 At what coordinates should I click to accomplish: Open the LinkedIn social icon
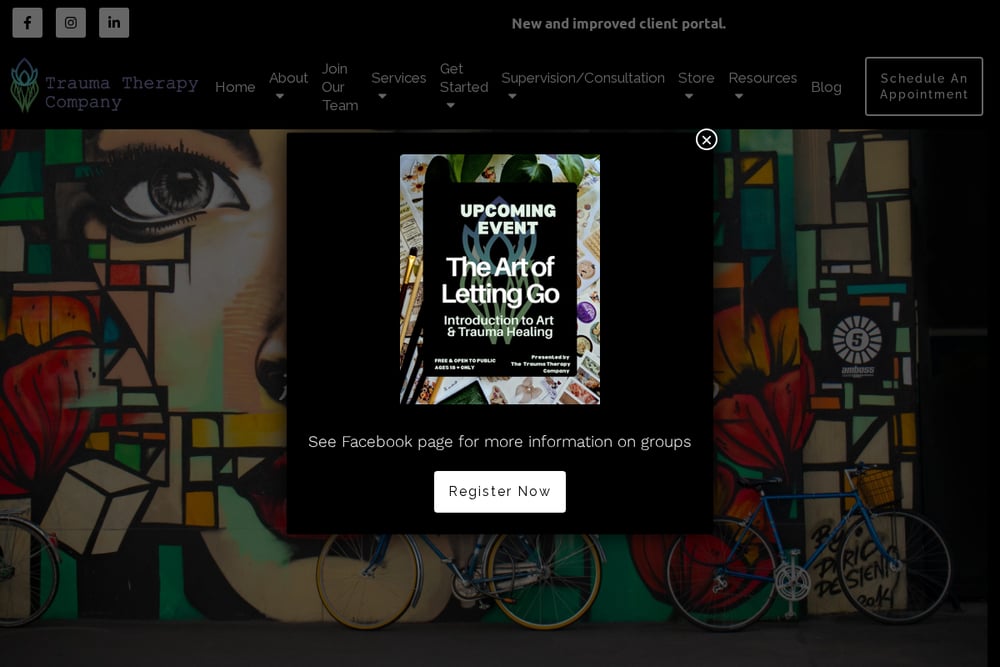[x=114, y=23]
